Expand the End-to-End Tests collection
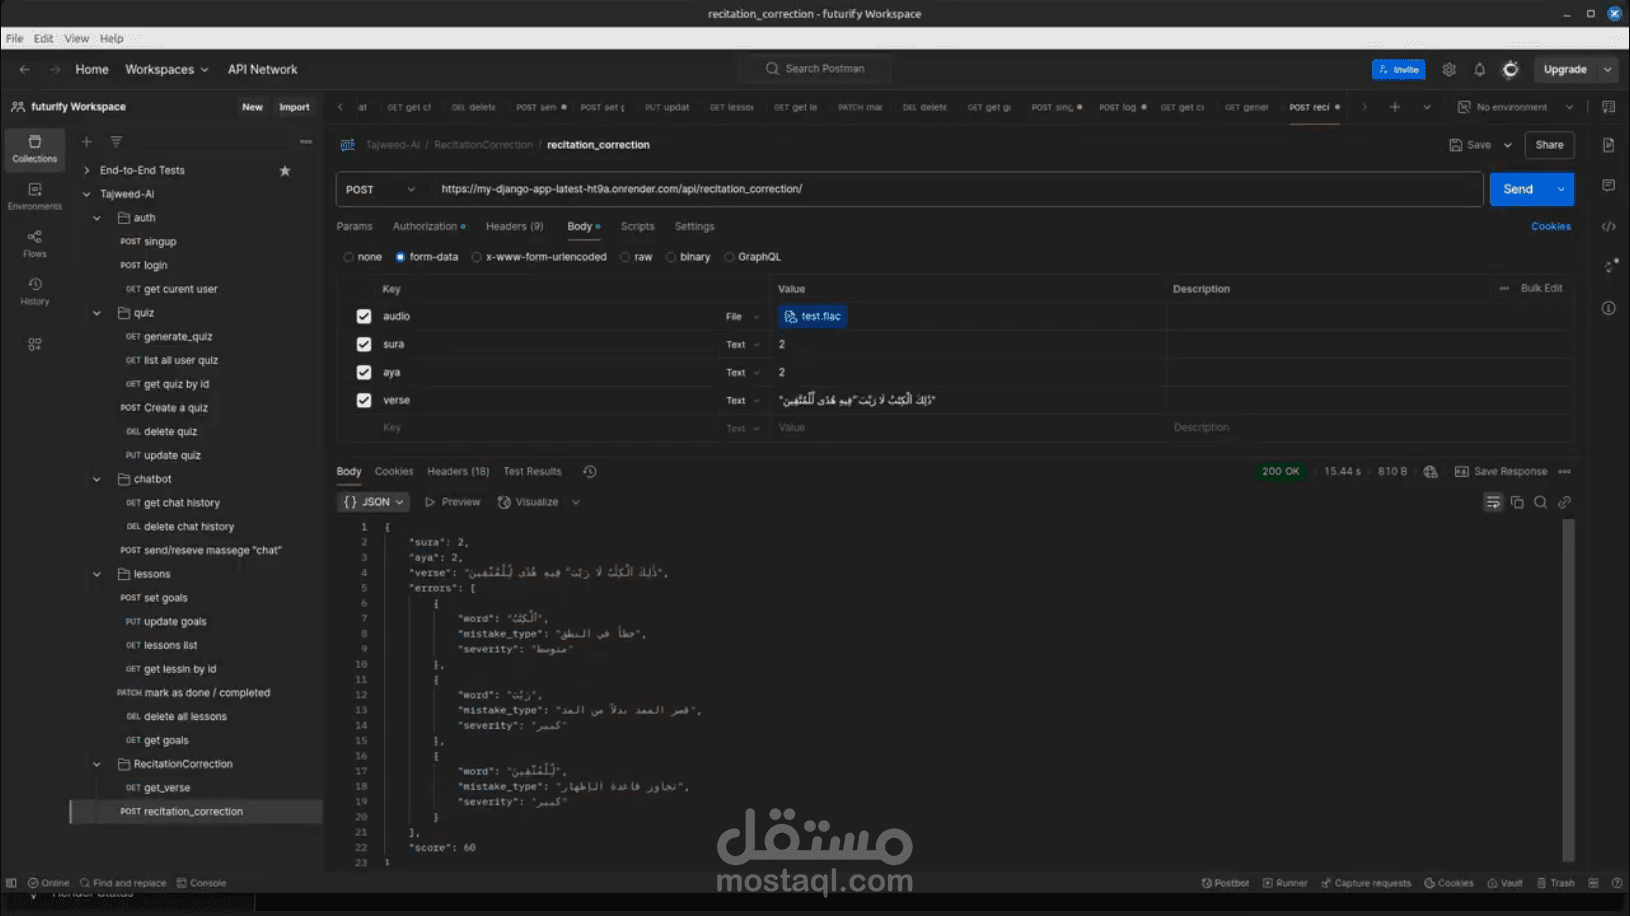This screenshot has height=916, width=1630. [87, 171]
